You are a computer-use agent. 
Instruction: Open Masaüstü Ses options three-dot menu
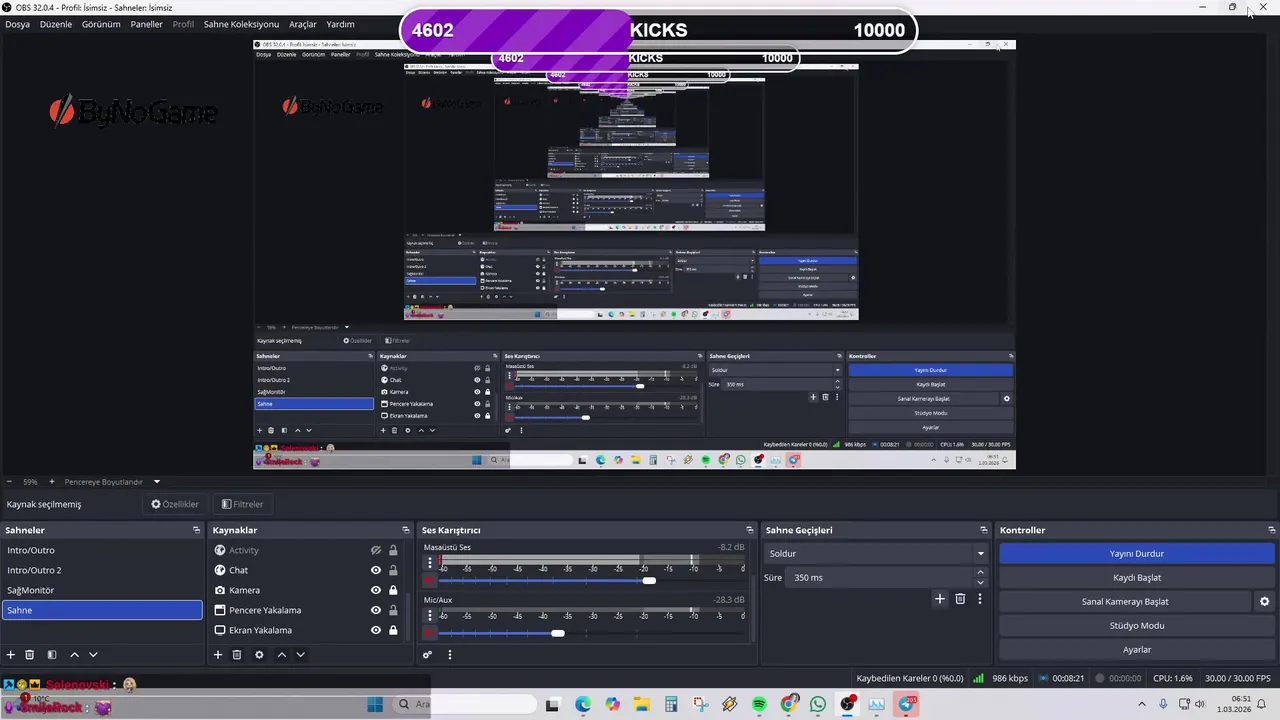pos(430,563)
